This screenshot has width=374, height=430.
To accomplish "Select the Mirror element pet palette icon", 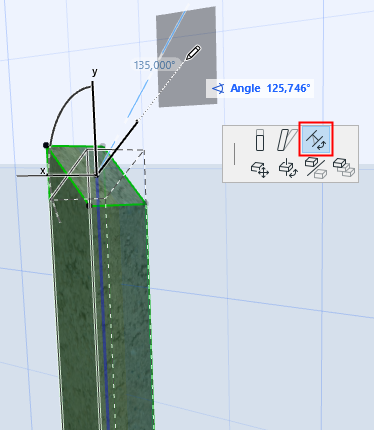I will (x=316, y=168).
